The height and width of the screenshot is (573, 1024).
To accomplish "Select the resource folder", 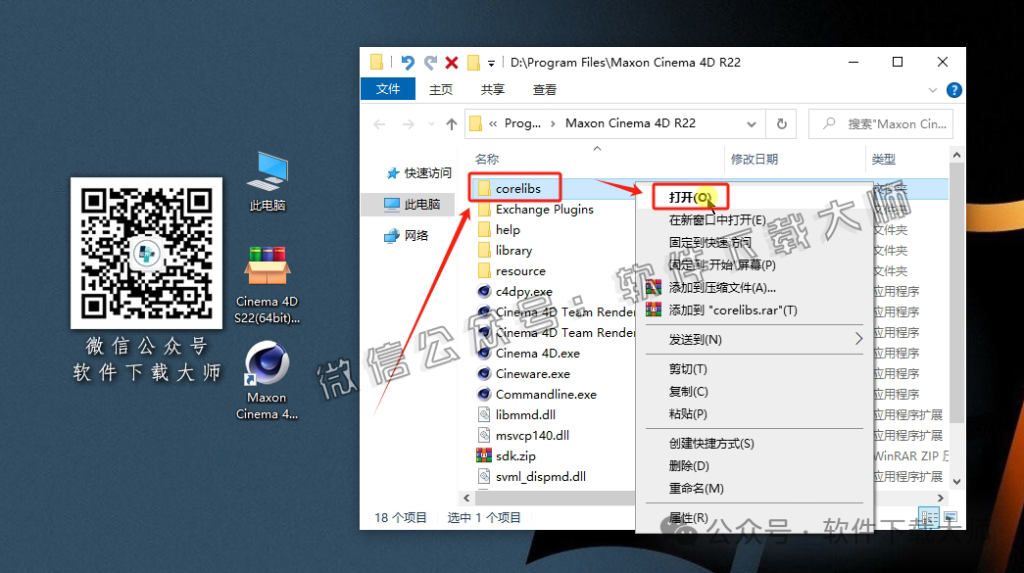I will (x=511, y=271).
